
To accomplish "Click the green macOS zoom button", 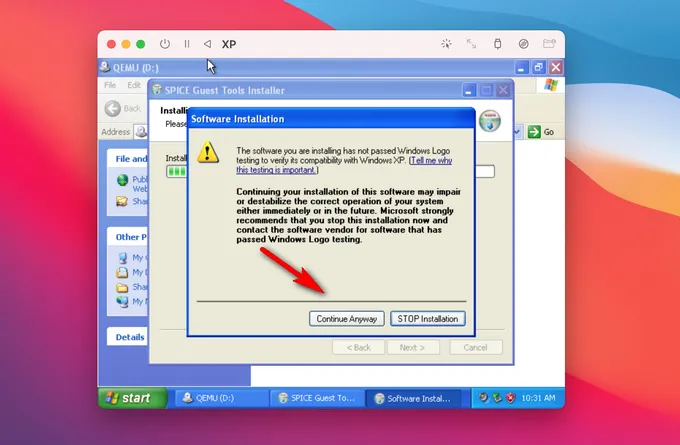I will pyautogui.click(x=141, y=44).
